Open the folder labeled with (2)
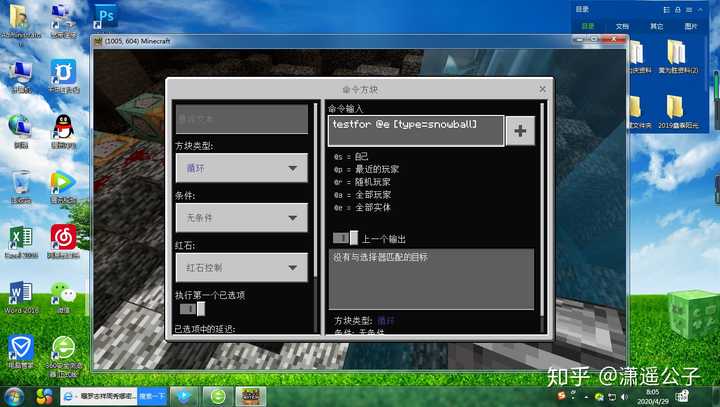Viewport: 720px width, 407px height. 678,57
